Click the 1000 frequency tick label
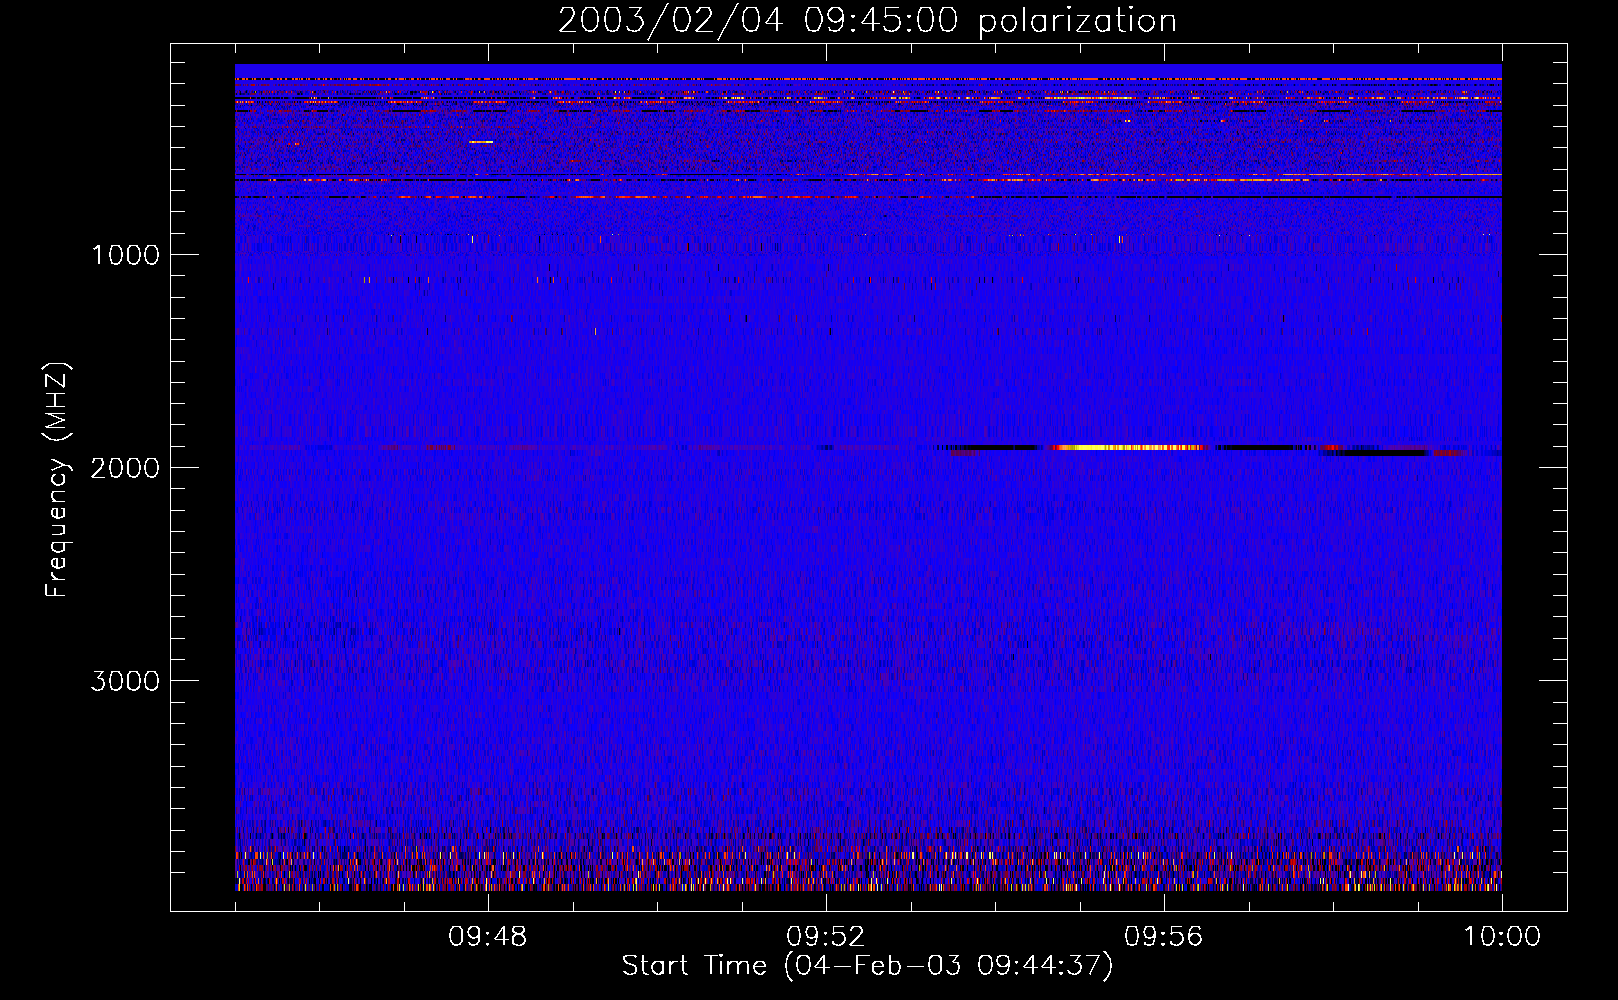This screenshot has height=1000, width=1618. click(125, 255)
